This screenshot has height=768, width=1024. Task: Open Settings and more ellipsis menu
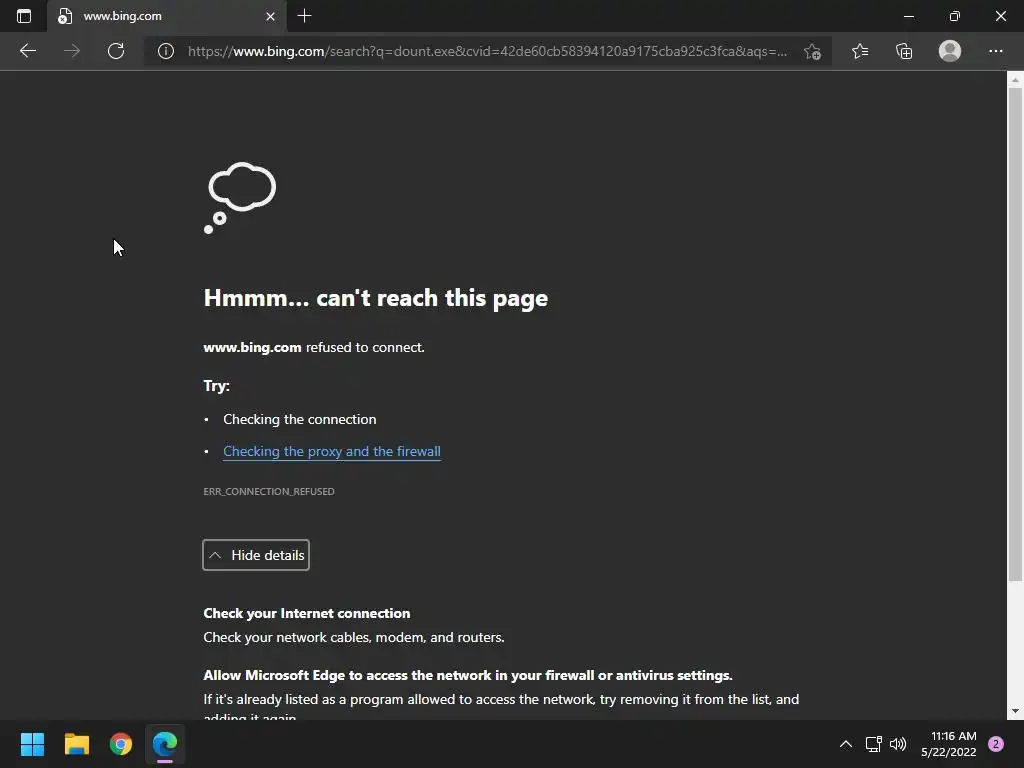coord(995,51)
